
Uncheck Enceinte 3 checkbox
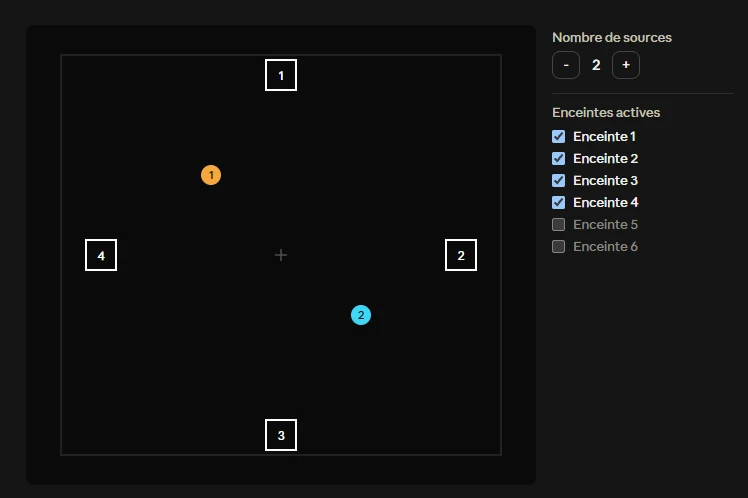[559, 180]
